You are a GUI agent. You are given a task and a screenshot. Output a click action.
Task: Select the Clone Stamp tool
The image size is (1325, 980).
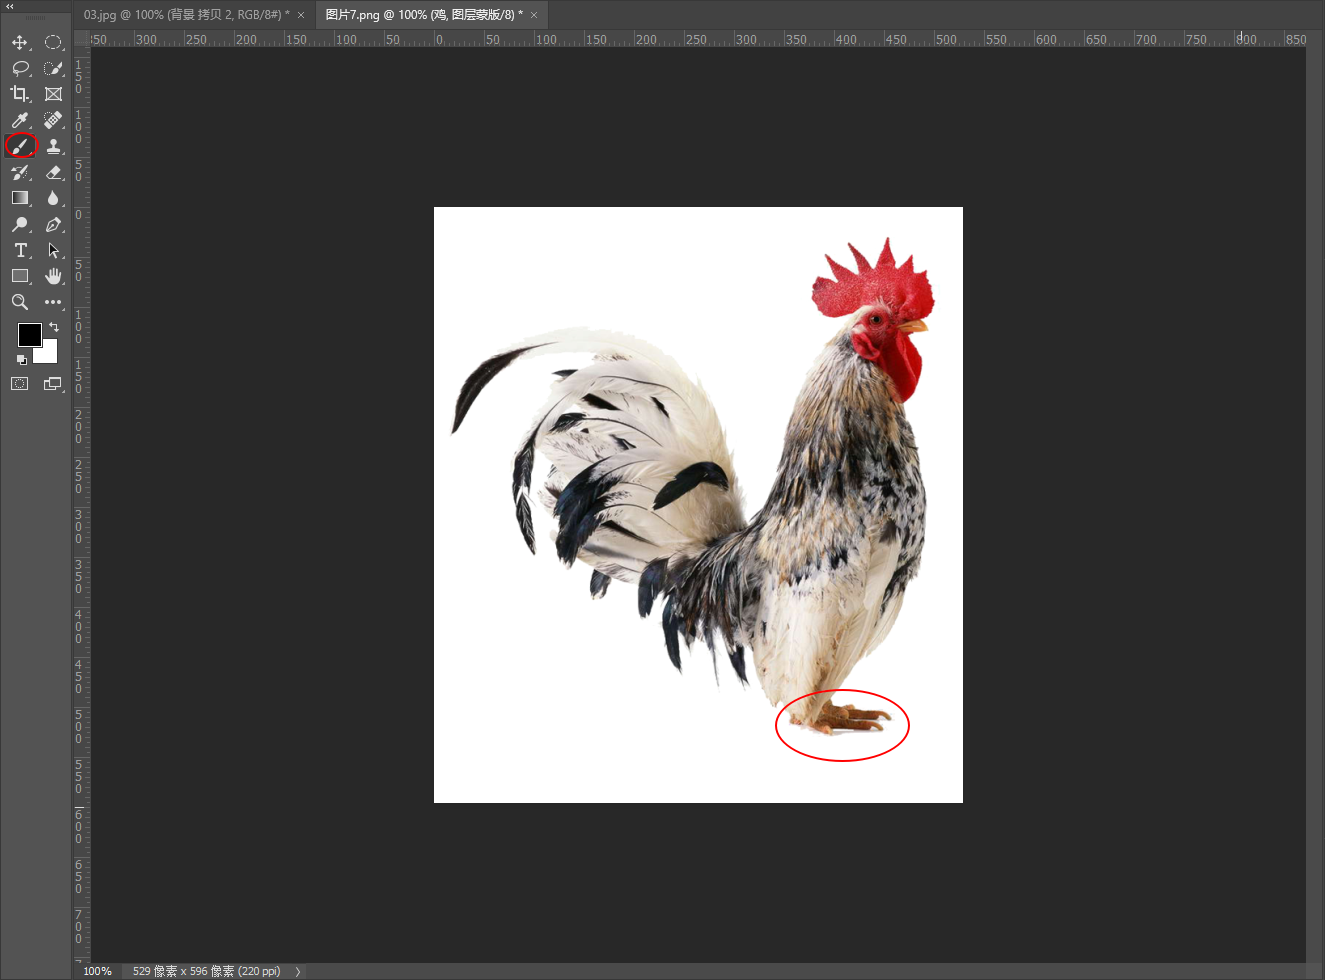tap(53, 146)
